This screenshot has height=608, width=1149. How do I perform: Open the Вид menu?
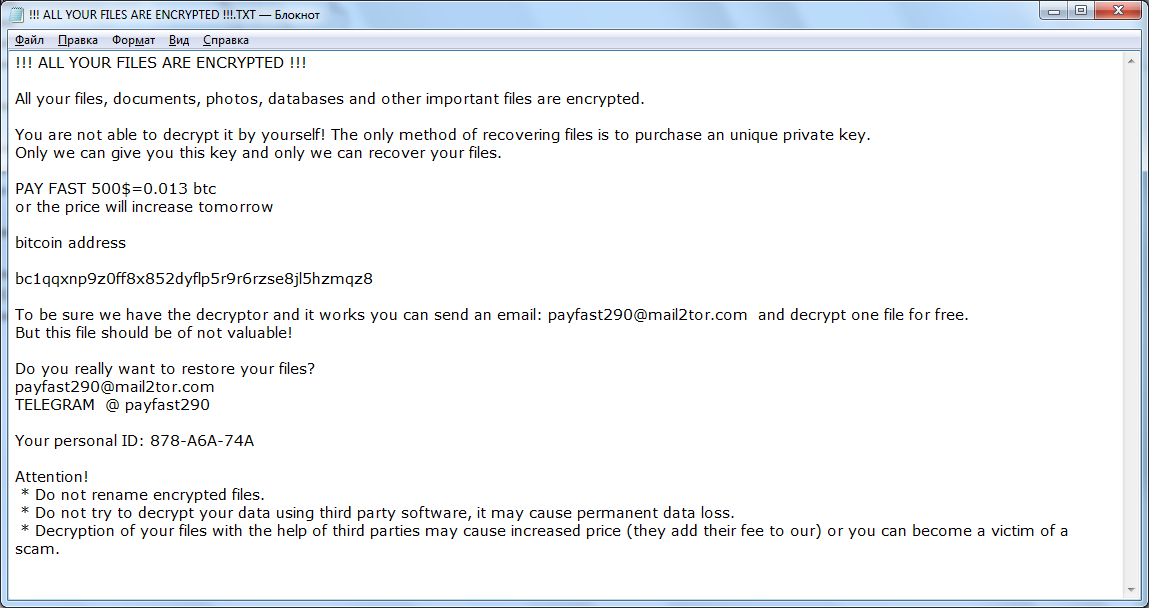pos(179,40)
